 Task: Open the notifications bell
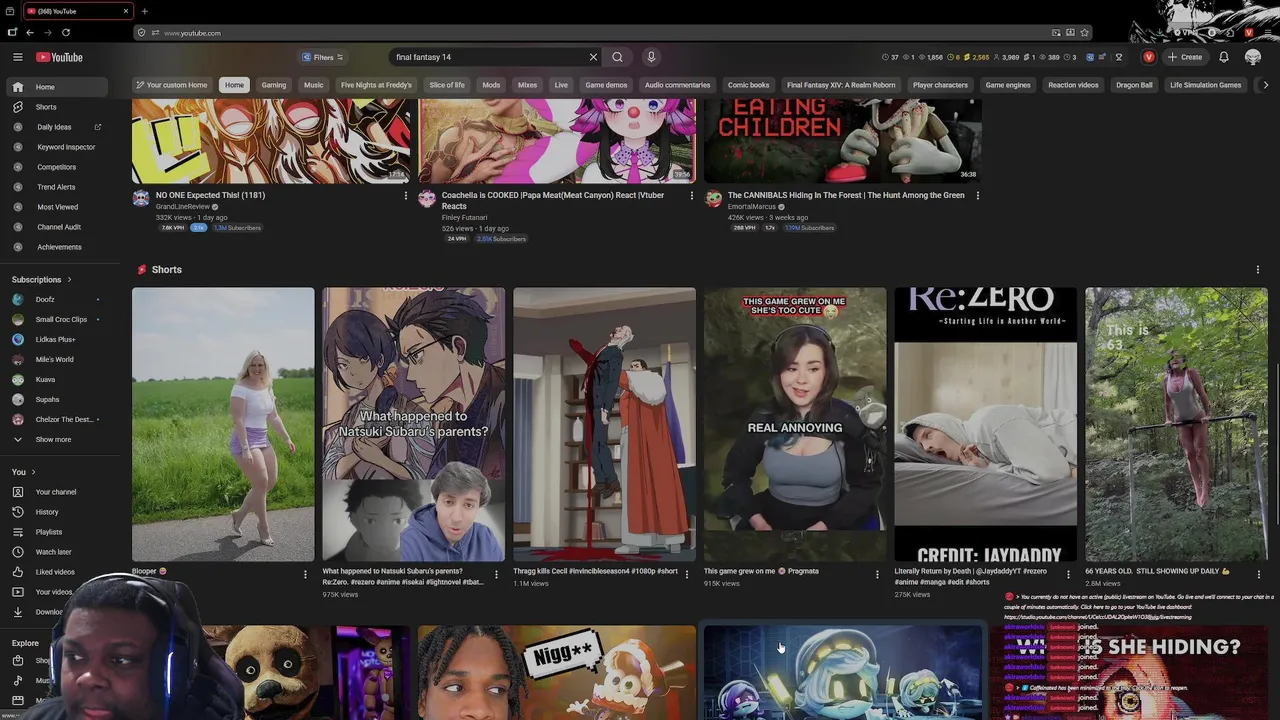[1223, 57]
